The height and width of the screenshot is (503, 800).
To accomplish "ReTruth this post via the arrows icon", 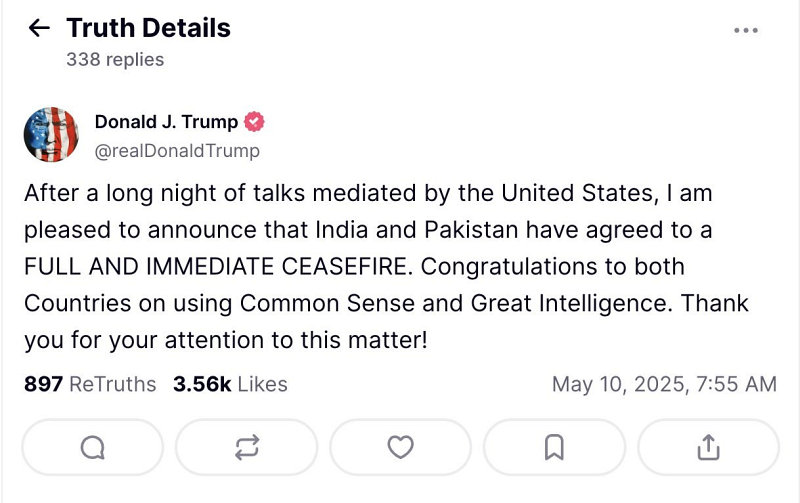I will [246, 447].
